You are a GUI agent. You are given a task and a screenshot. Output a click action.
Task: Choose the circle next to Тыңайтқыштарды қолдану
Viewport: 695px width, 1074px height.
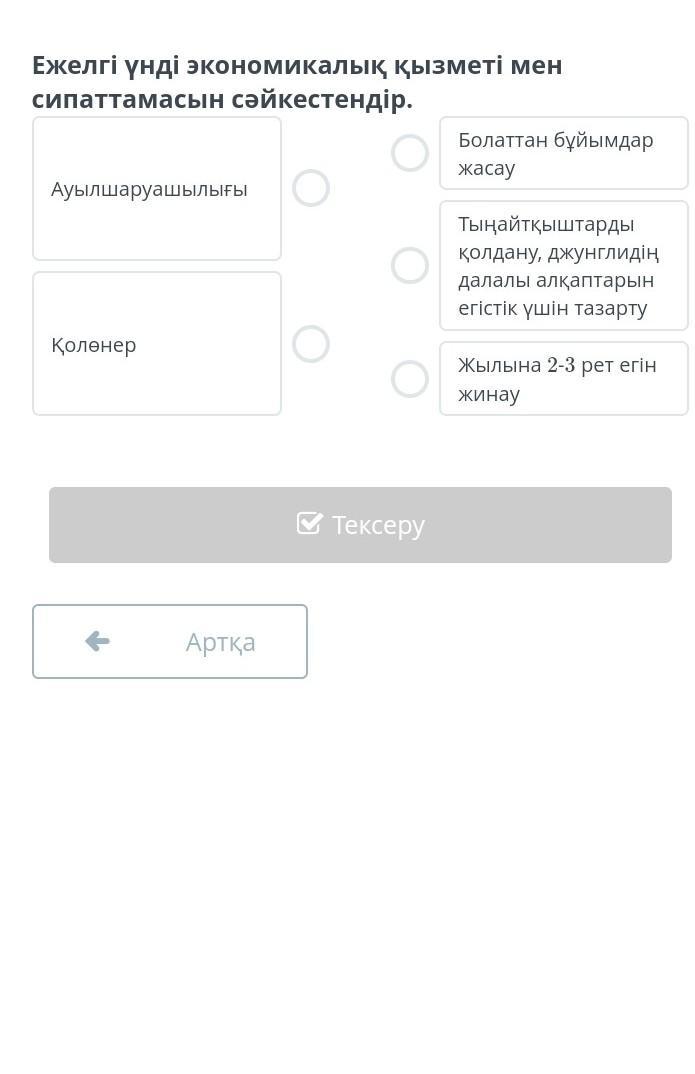[x=410, y=266]
